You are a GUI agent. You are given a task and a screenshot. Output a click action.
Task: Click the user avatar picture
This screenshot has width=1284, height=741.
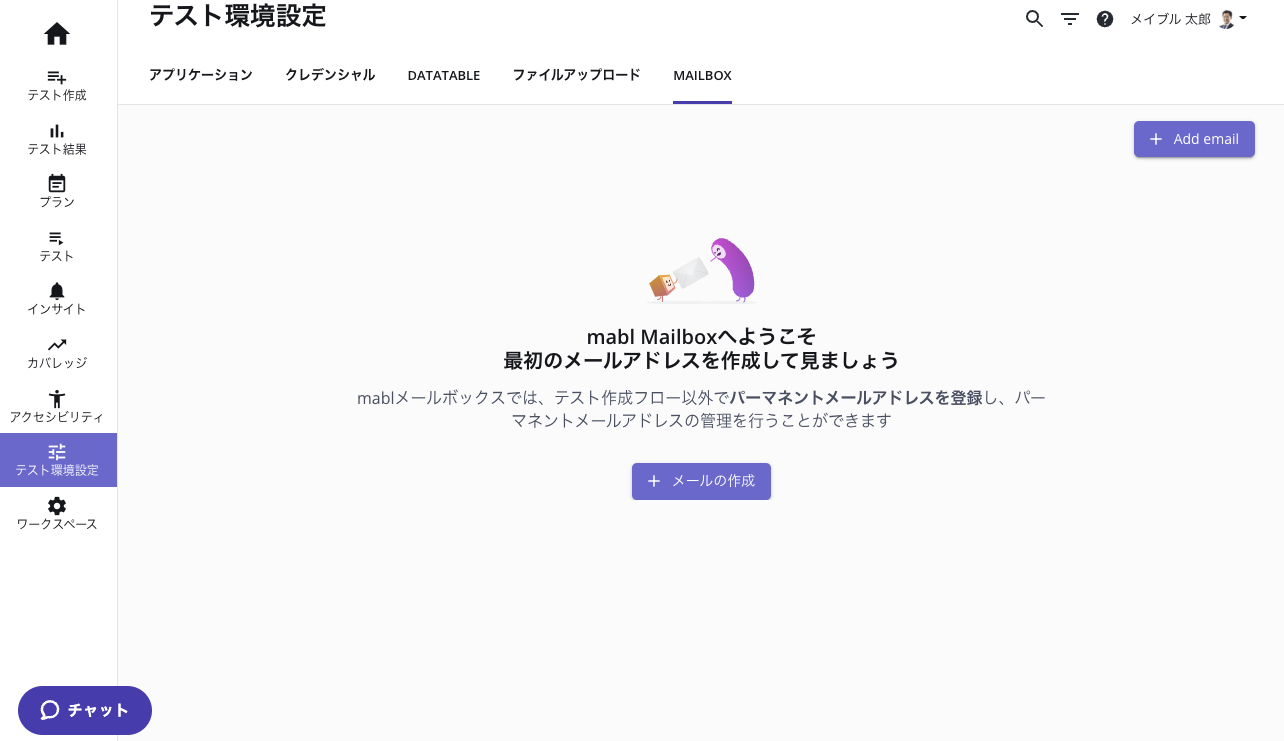pos(1227,19)
